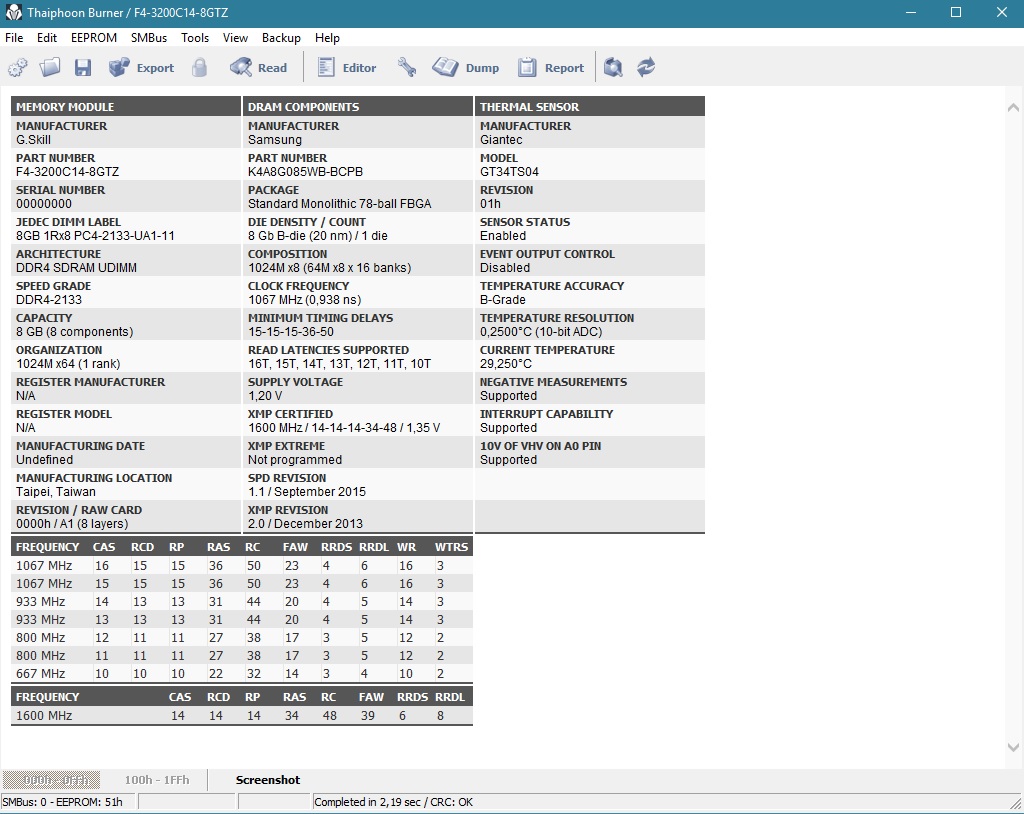Click the 667 MHz frequency row

click(242, 674)
